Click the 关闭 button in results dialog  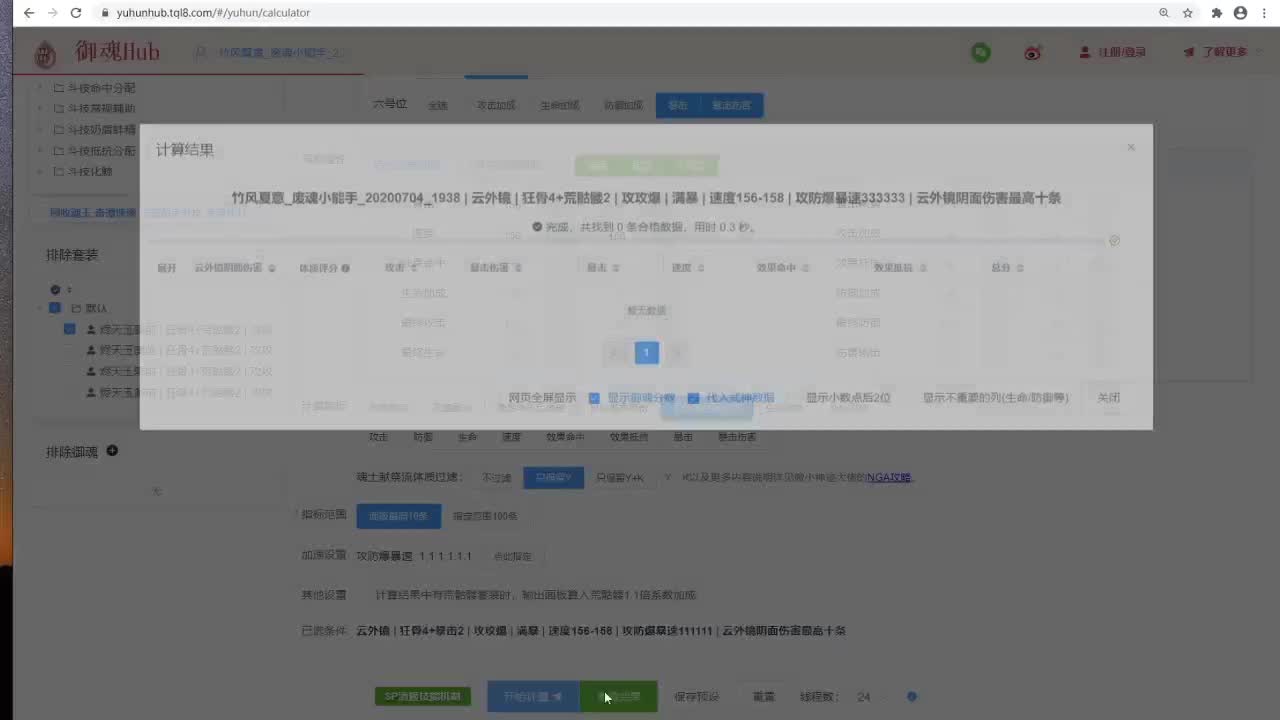coord(1108,398)
